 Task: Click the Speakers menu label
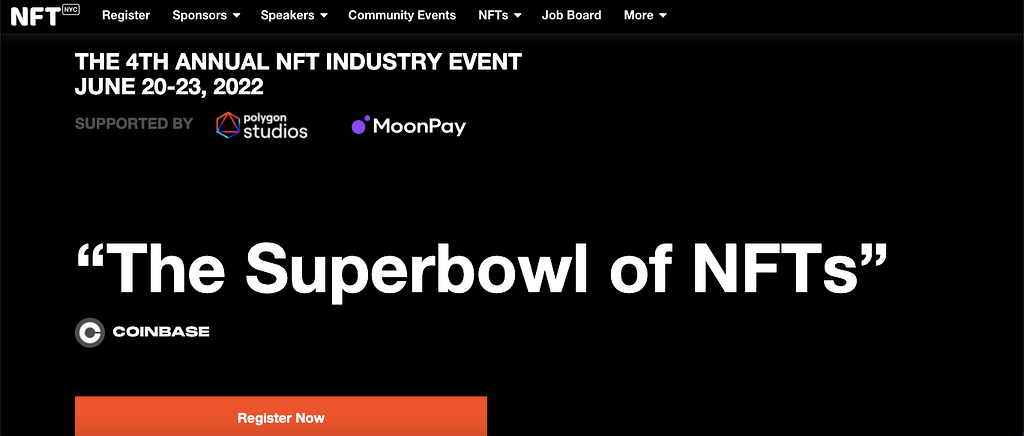pos(287,15)
